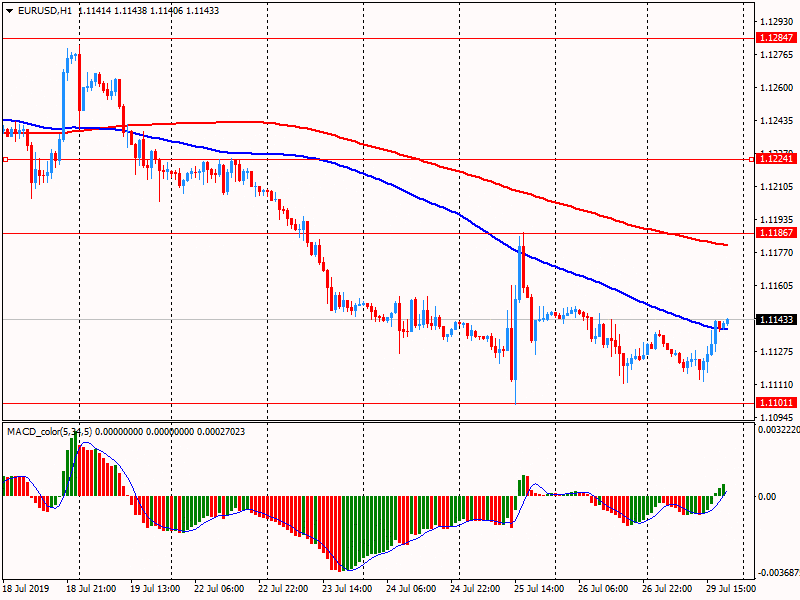
Task: Click the 1.11605 price scale value
Action: (x=777, y=286)
